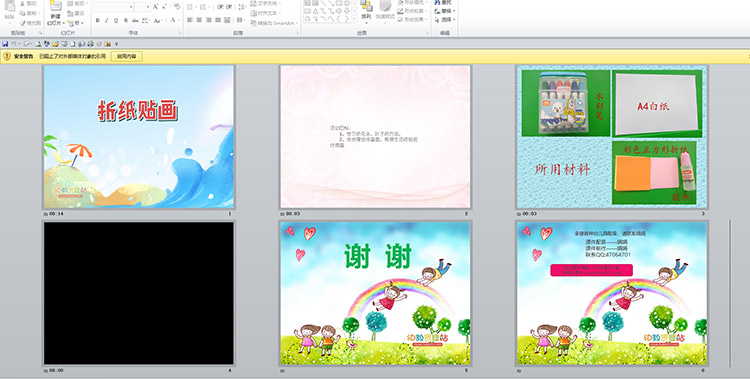Insert a new slide with the New Slide button
This screenshot has height=379, width=750.
(55, 14)
